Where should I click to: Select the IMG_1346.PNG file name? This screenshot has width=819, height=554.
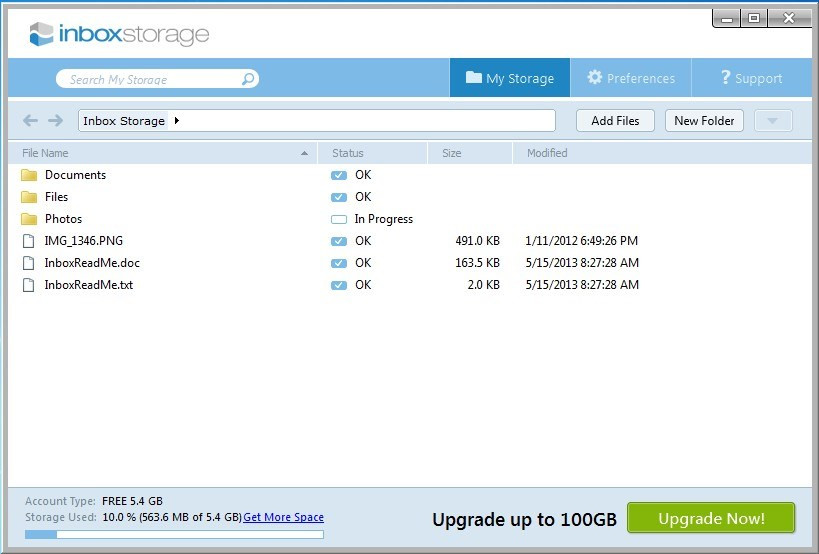point(84,241)
